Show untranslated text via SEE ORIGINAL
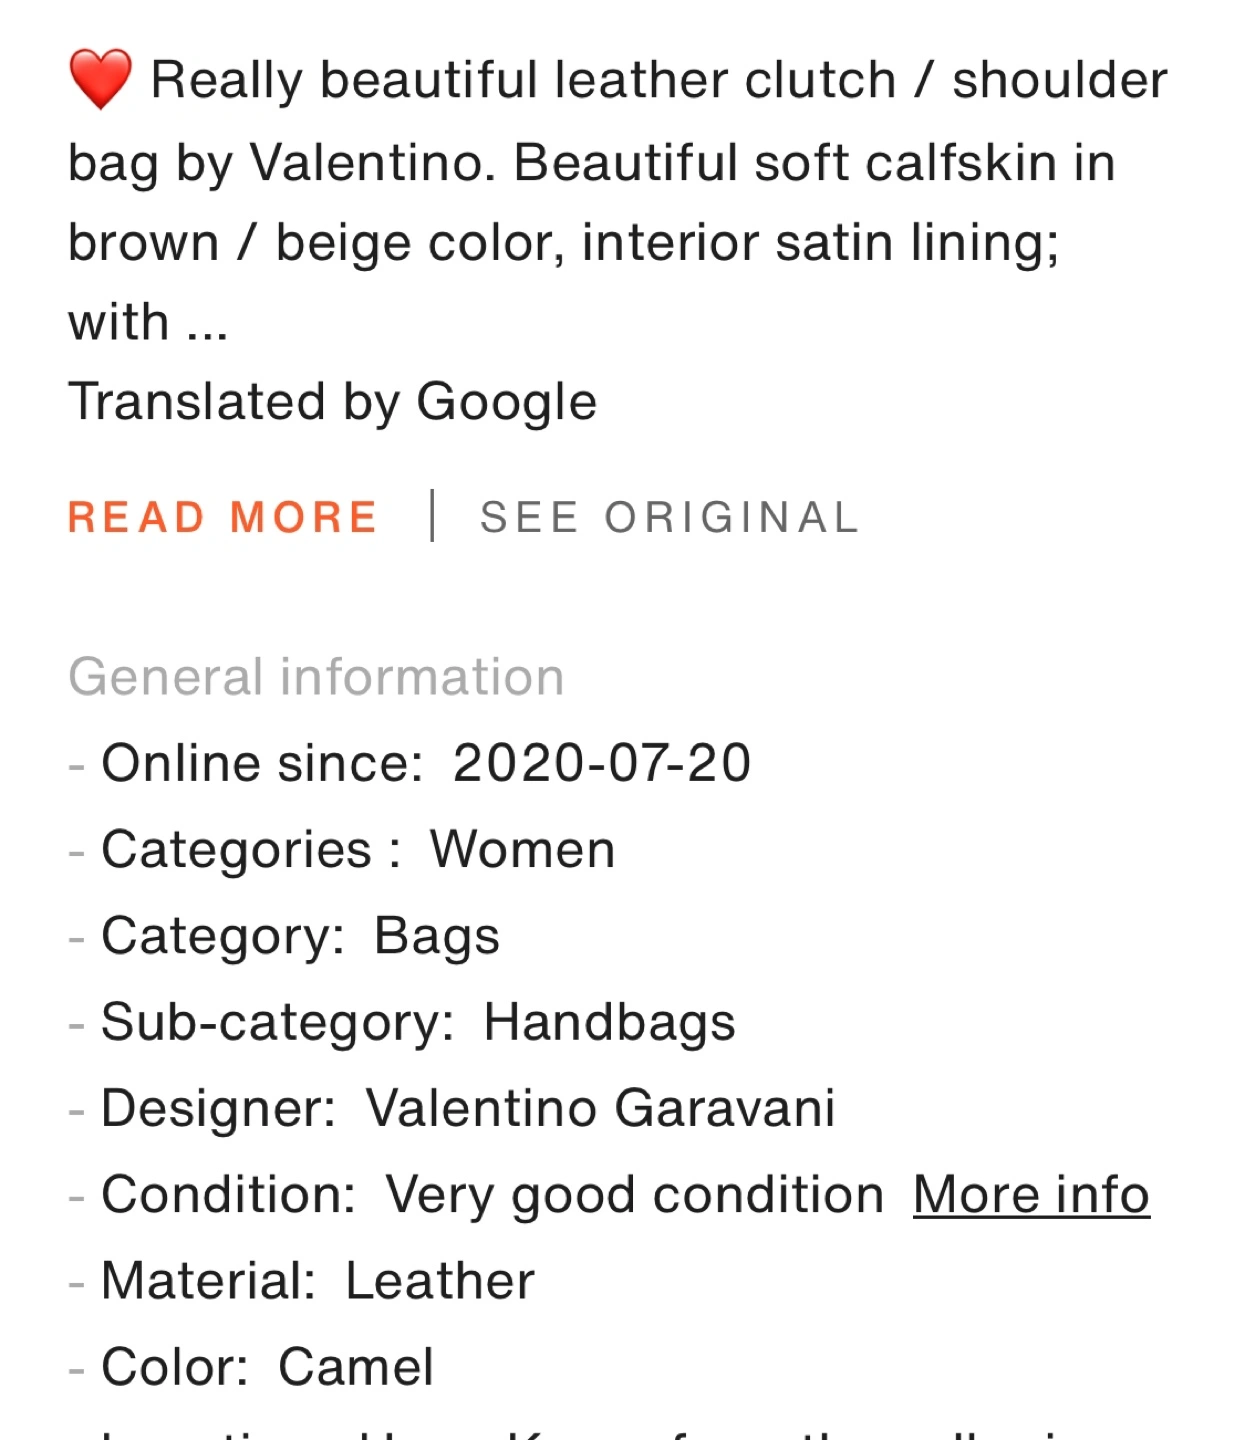 click(670, 517)
